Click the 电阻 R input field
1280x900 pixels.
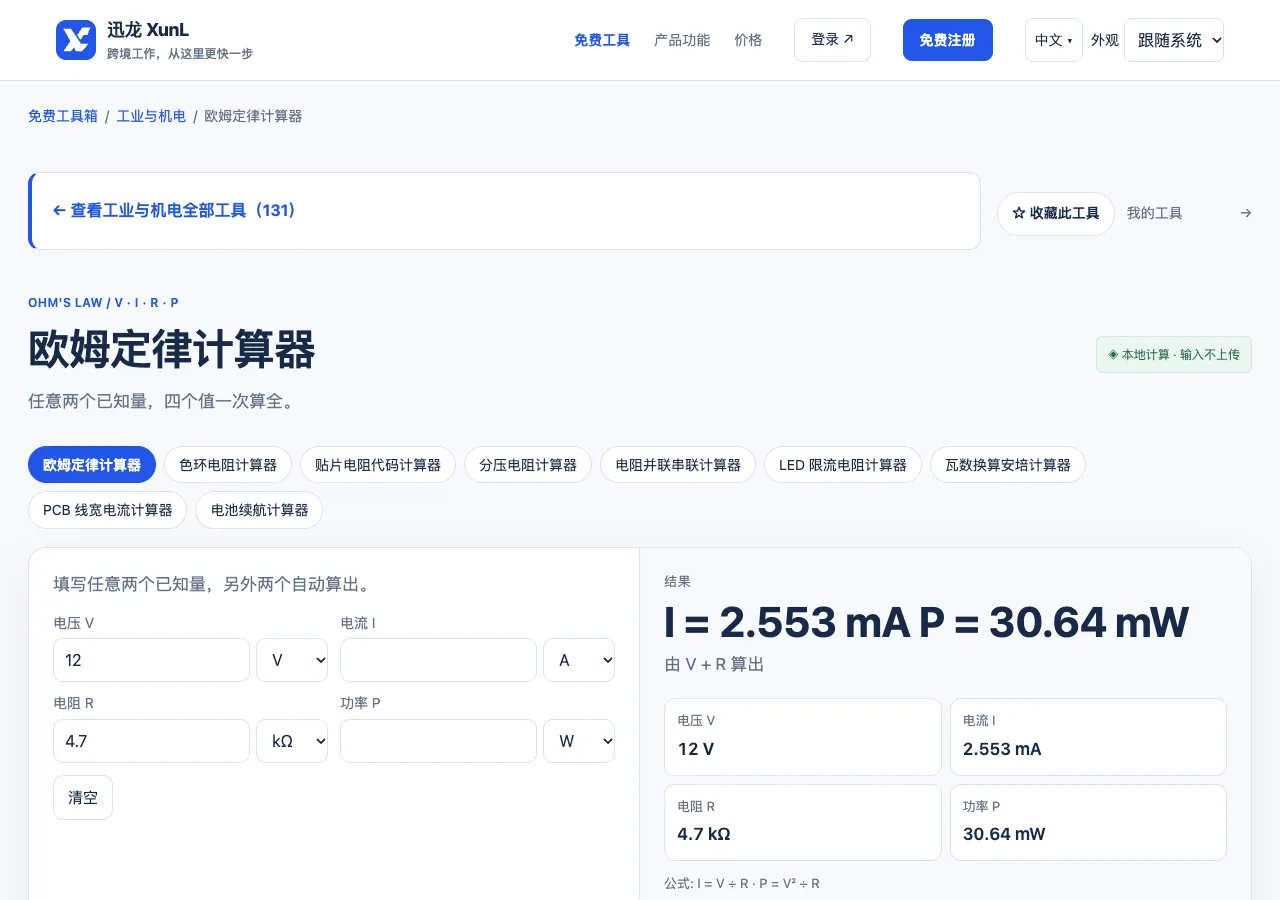point(151,741)
